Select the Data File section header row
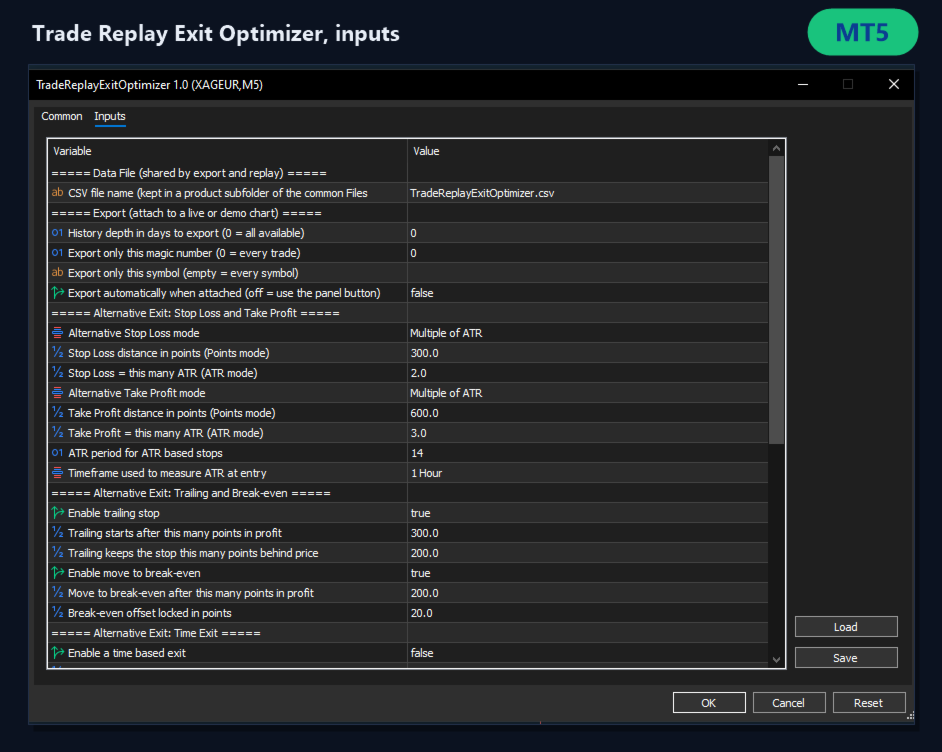This screenshot has height=752, width=942. coord(408,173)
